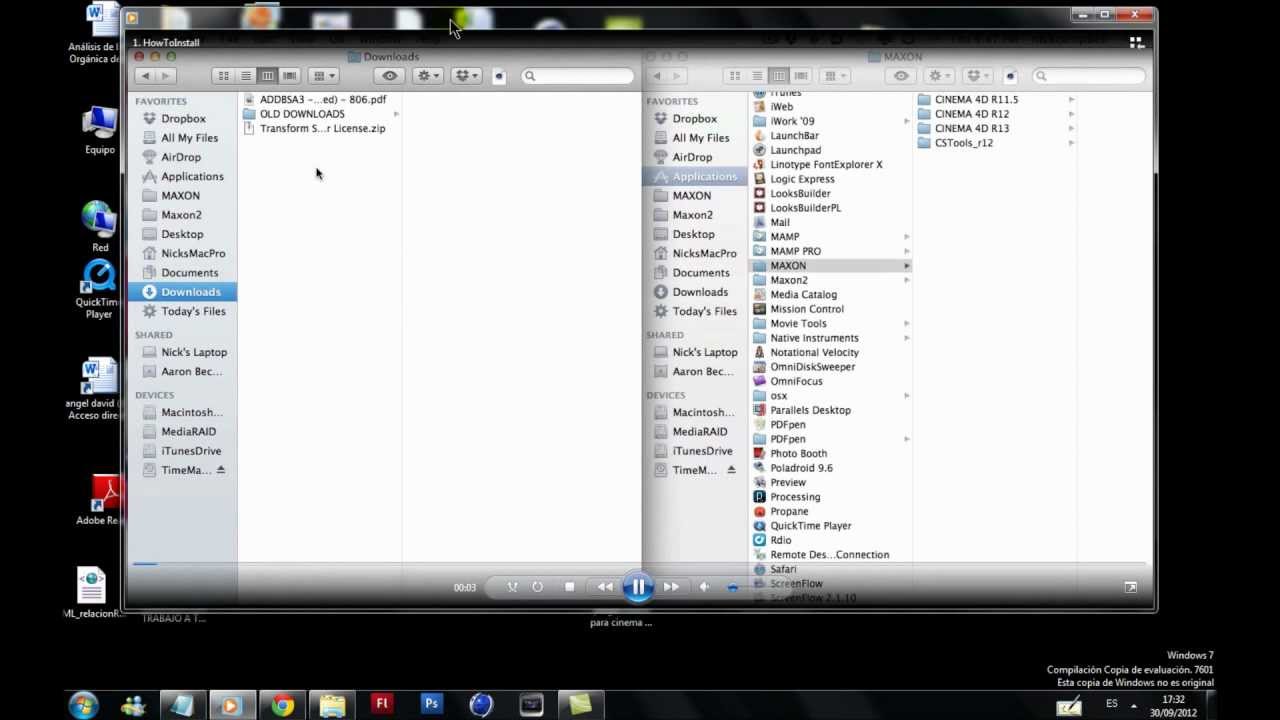The image size is (1280, 720).
Task: Click the search field in MAXON window
Action: [1089, 76]
